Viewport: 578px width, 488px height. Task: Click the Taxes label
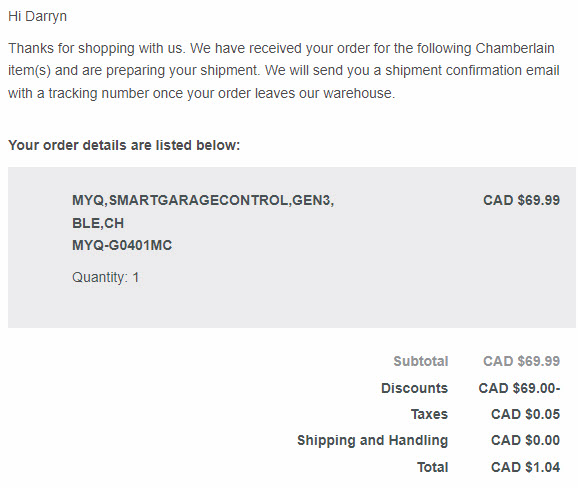[429, 414]
